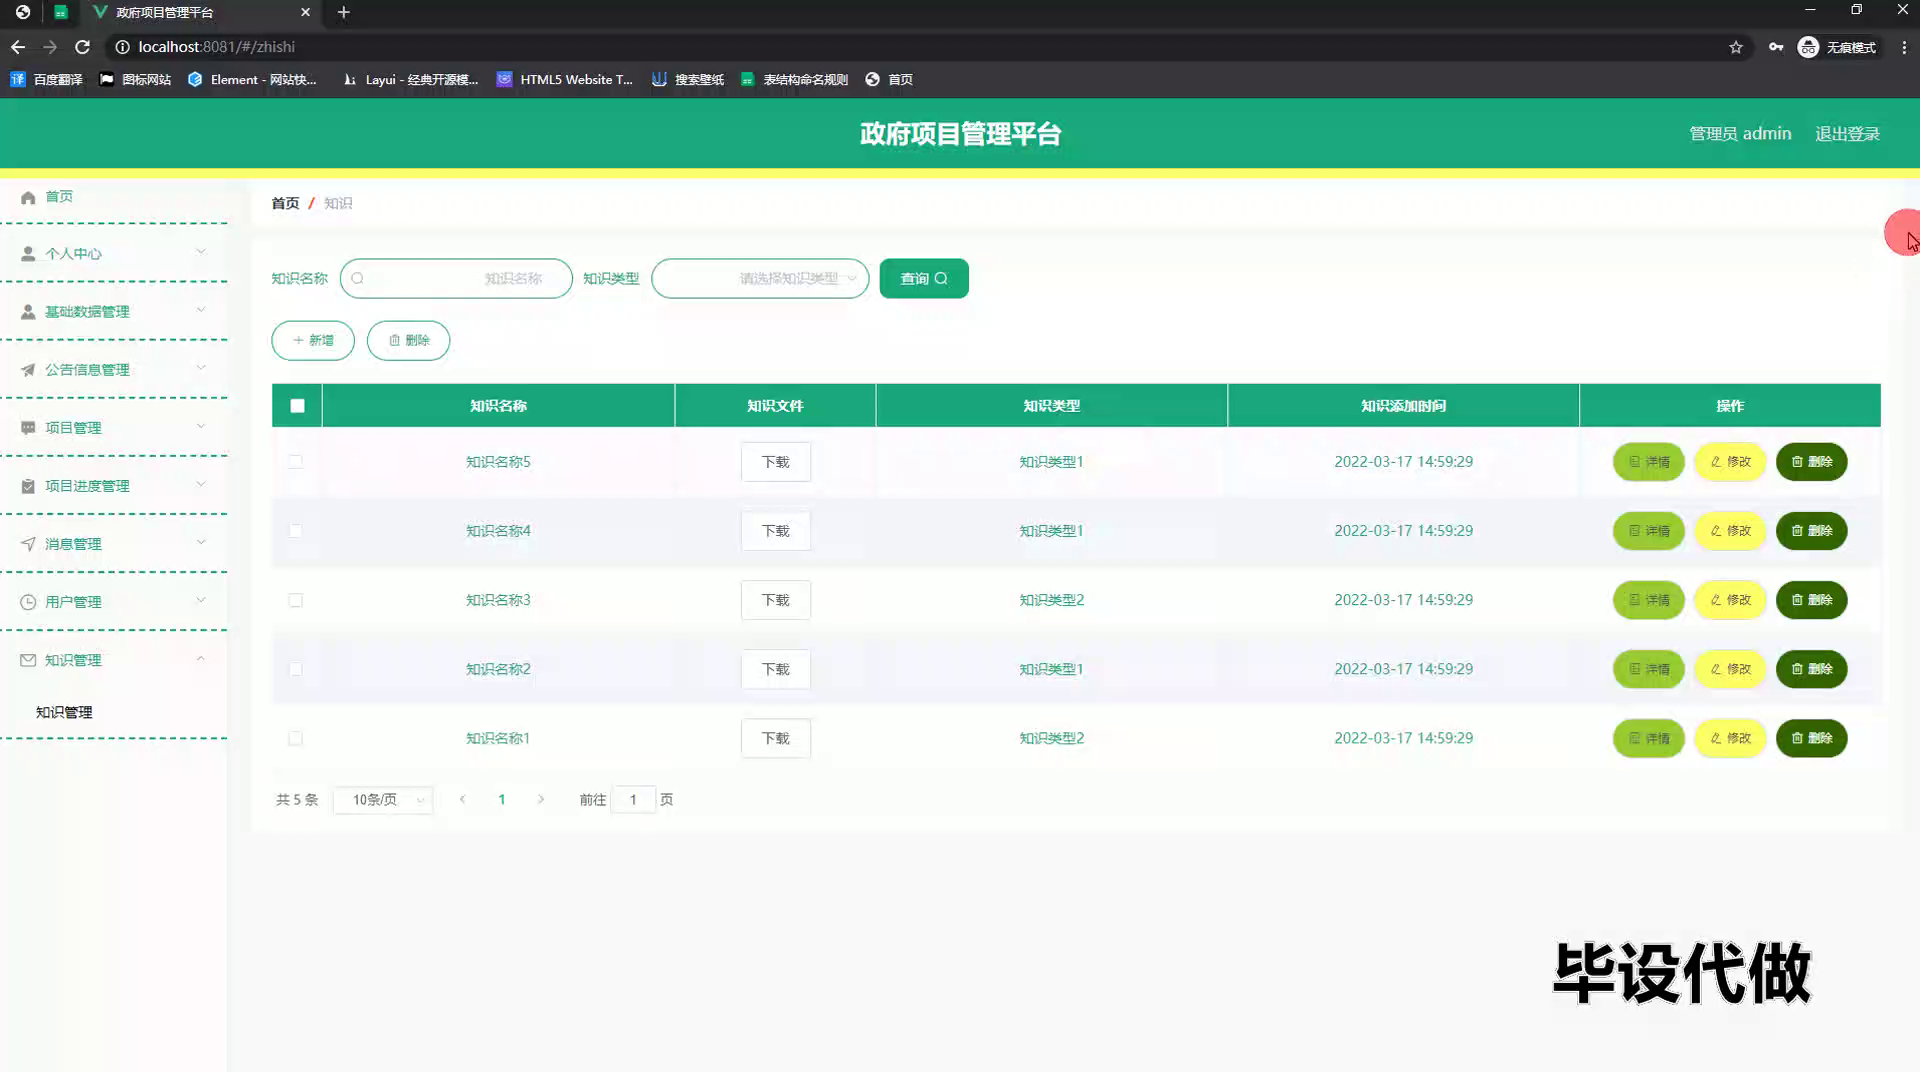Expand the 项目进度管理 menu chevron
The height and width of the screenshot is (1072, 1920).
(x=201, y=484)
